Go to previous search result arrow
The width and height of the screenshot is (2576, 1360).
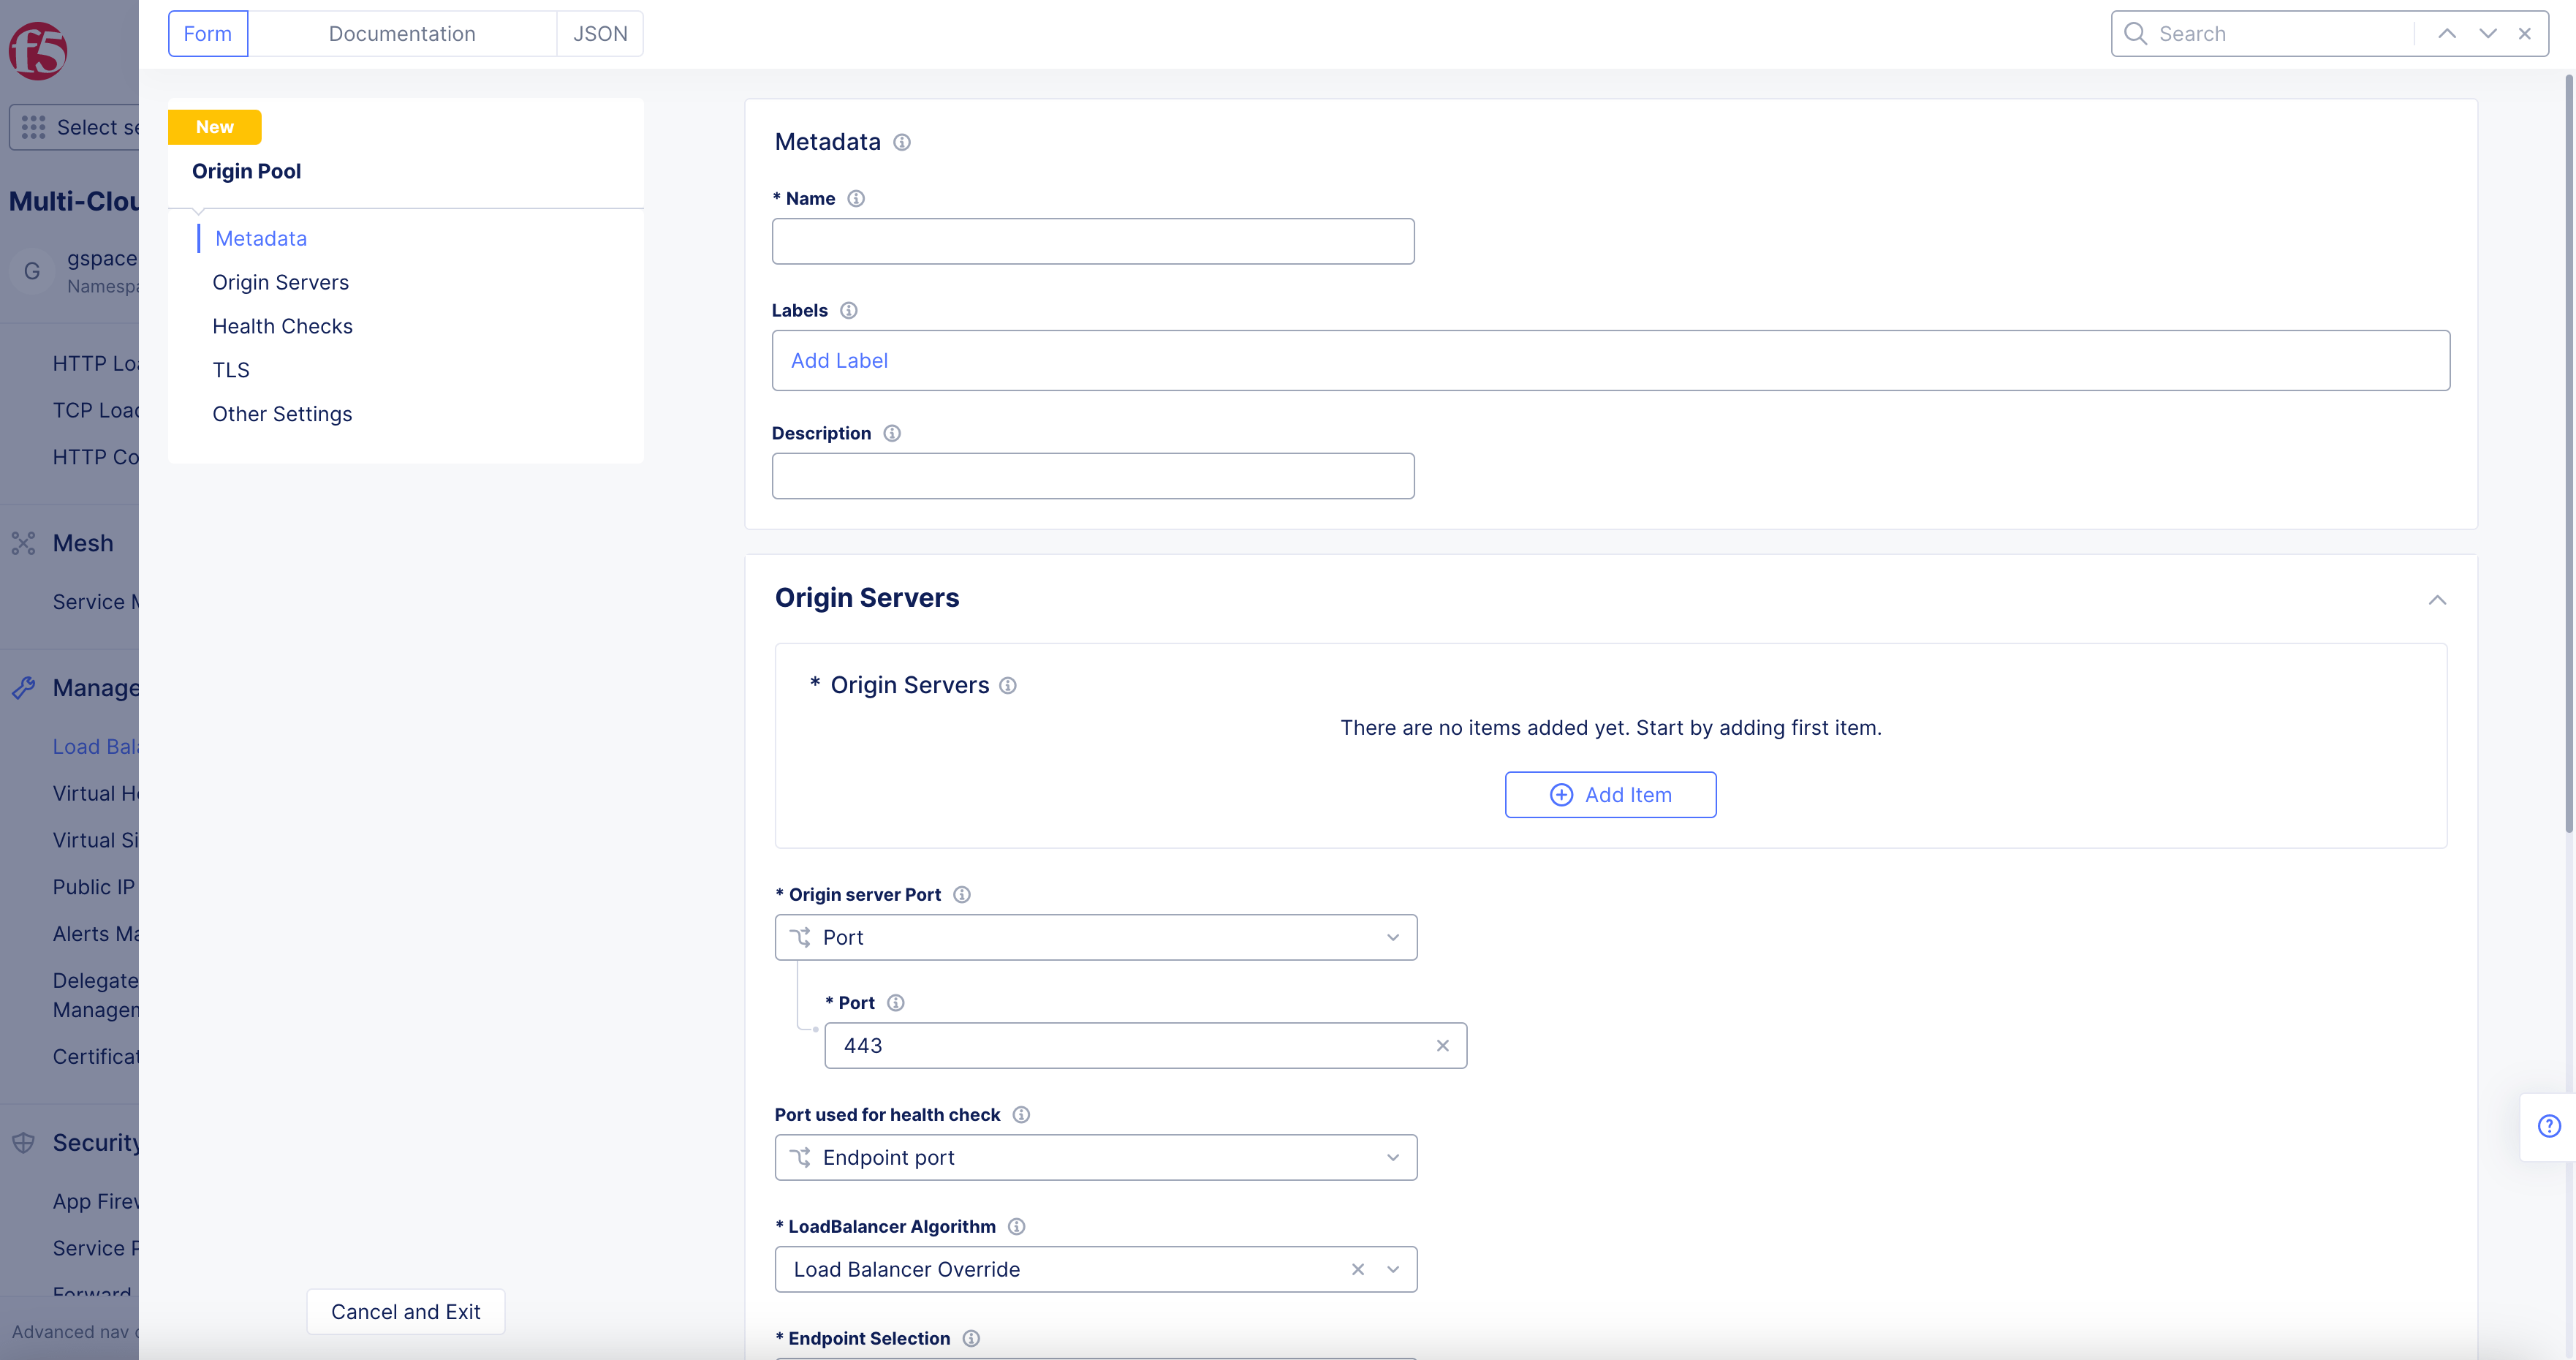(x=2447, y=34)
